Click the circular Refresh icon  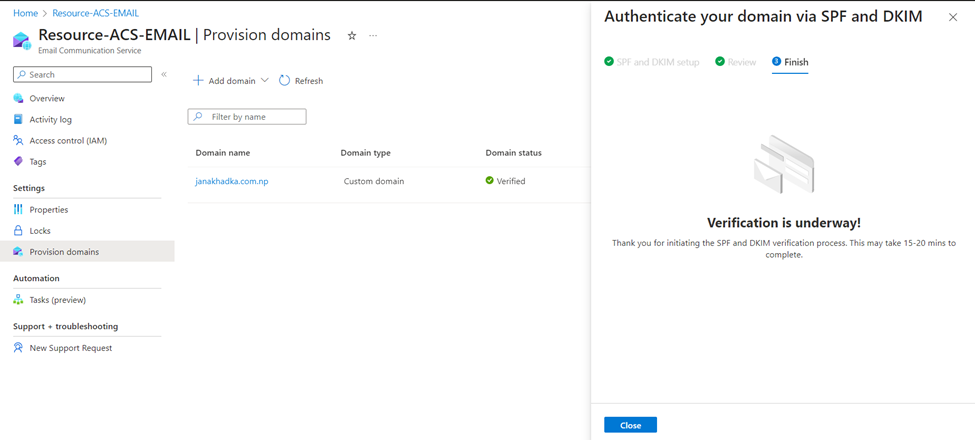point(284,80)
